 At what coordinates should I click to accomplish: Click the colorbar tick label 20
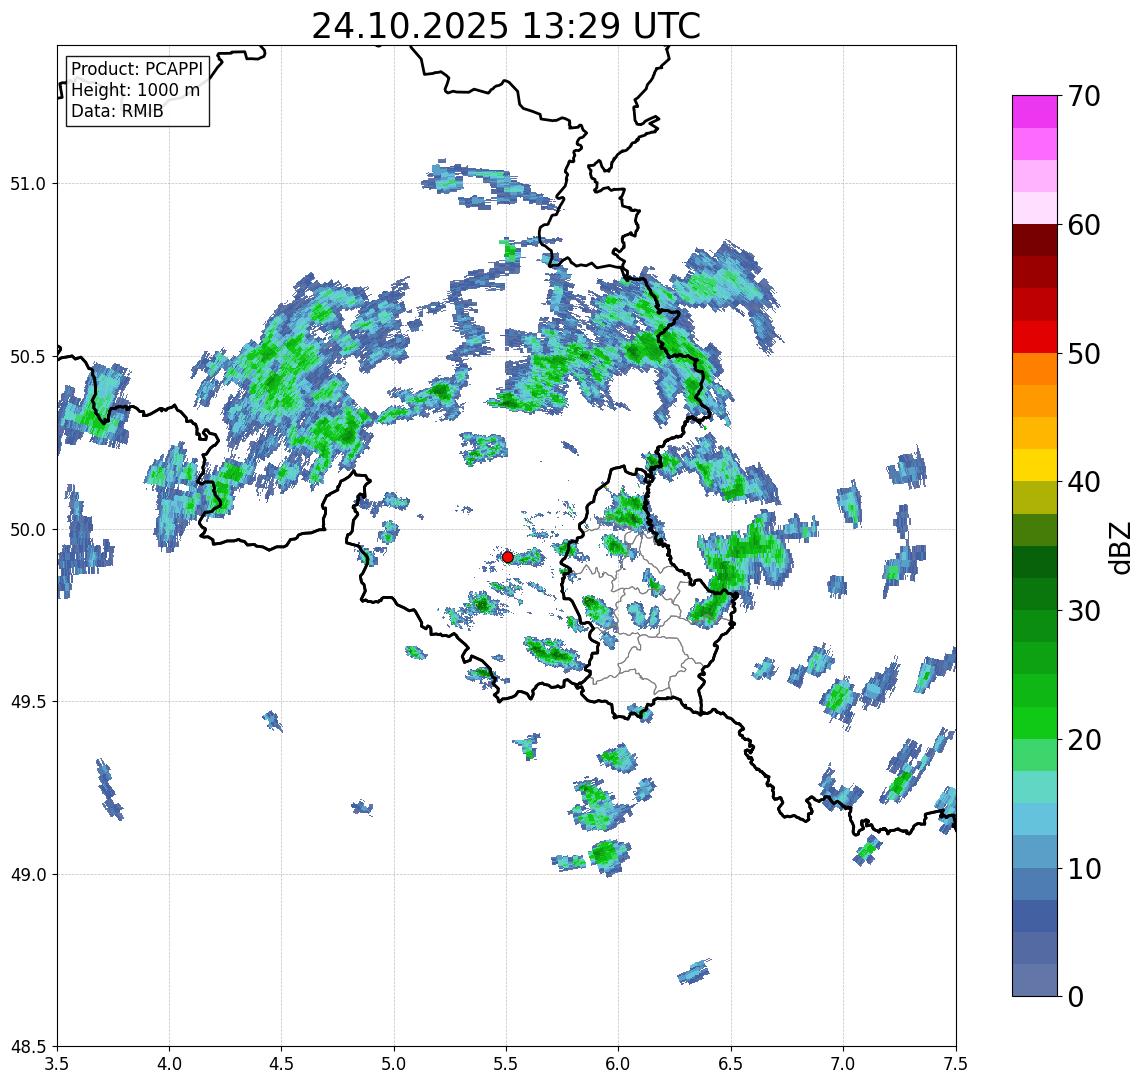[x=1084, y=740]
